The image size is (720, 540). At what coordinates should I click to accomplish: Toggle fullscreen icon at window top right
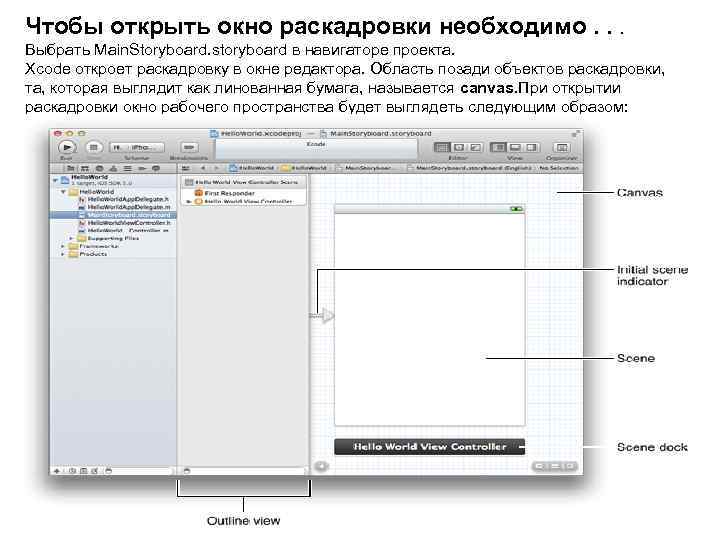point(575,134)
